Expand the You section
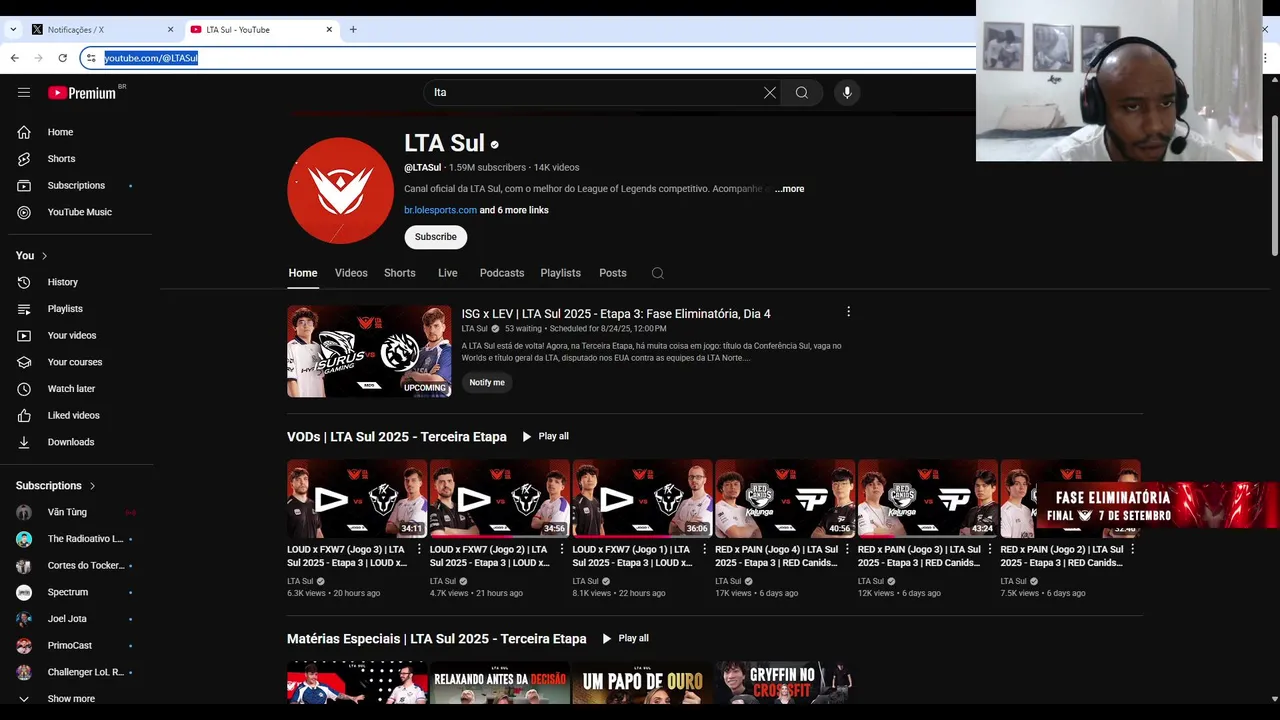The image size is (1280, 720). tap(32, 256)
